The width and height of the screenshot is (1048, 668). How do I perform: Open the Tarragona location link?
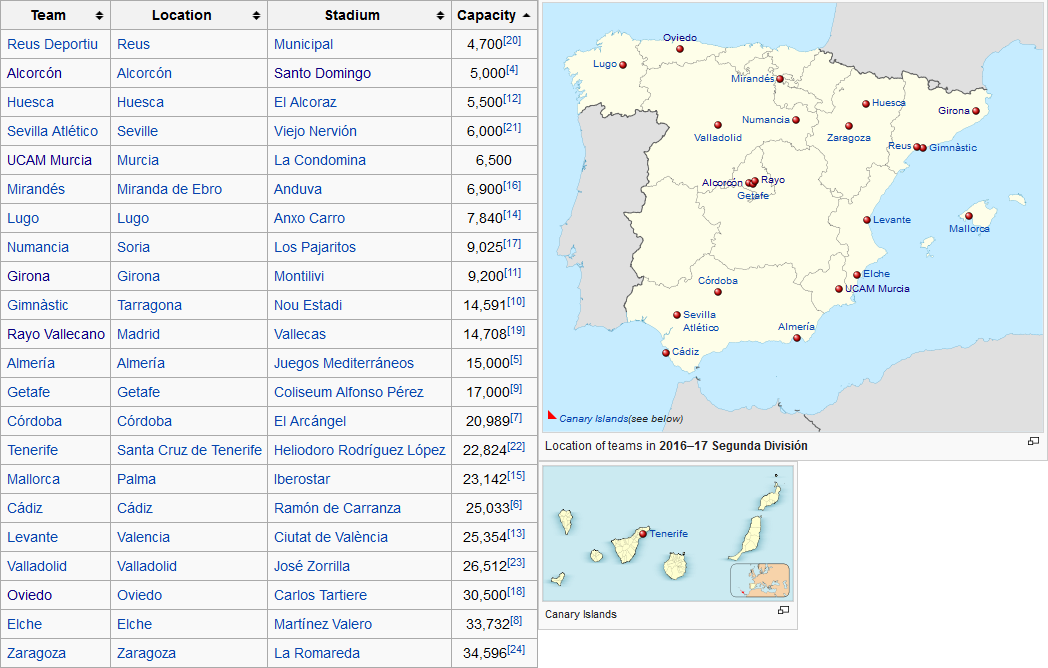tap(149, 306)
